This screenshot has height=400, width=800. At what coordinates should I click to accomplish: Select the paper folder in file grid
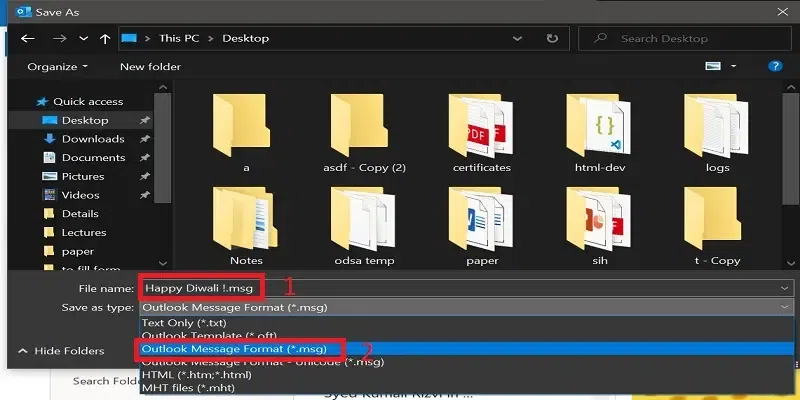pos(482,227)
